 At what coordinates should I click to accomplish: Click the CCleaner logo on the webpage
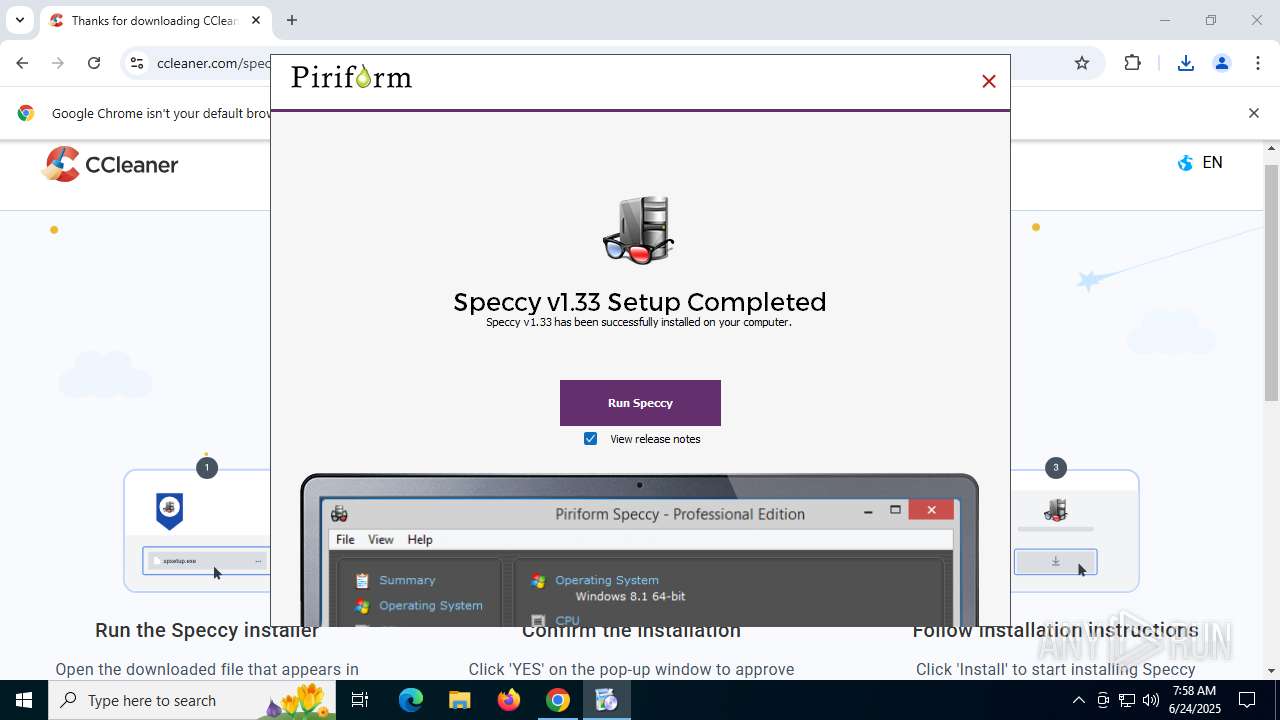click(x=110, y=165)
